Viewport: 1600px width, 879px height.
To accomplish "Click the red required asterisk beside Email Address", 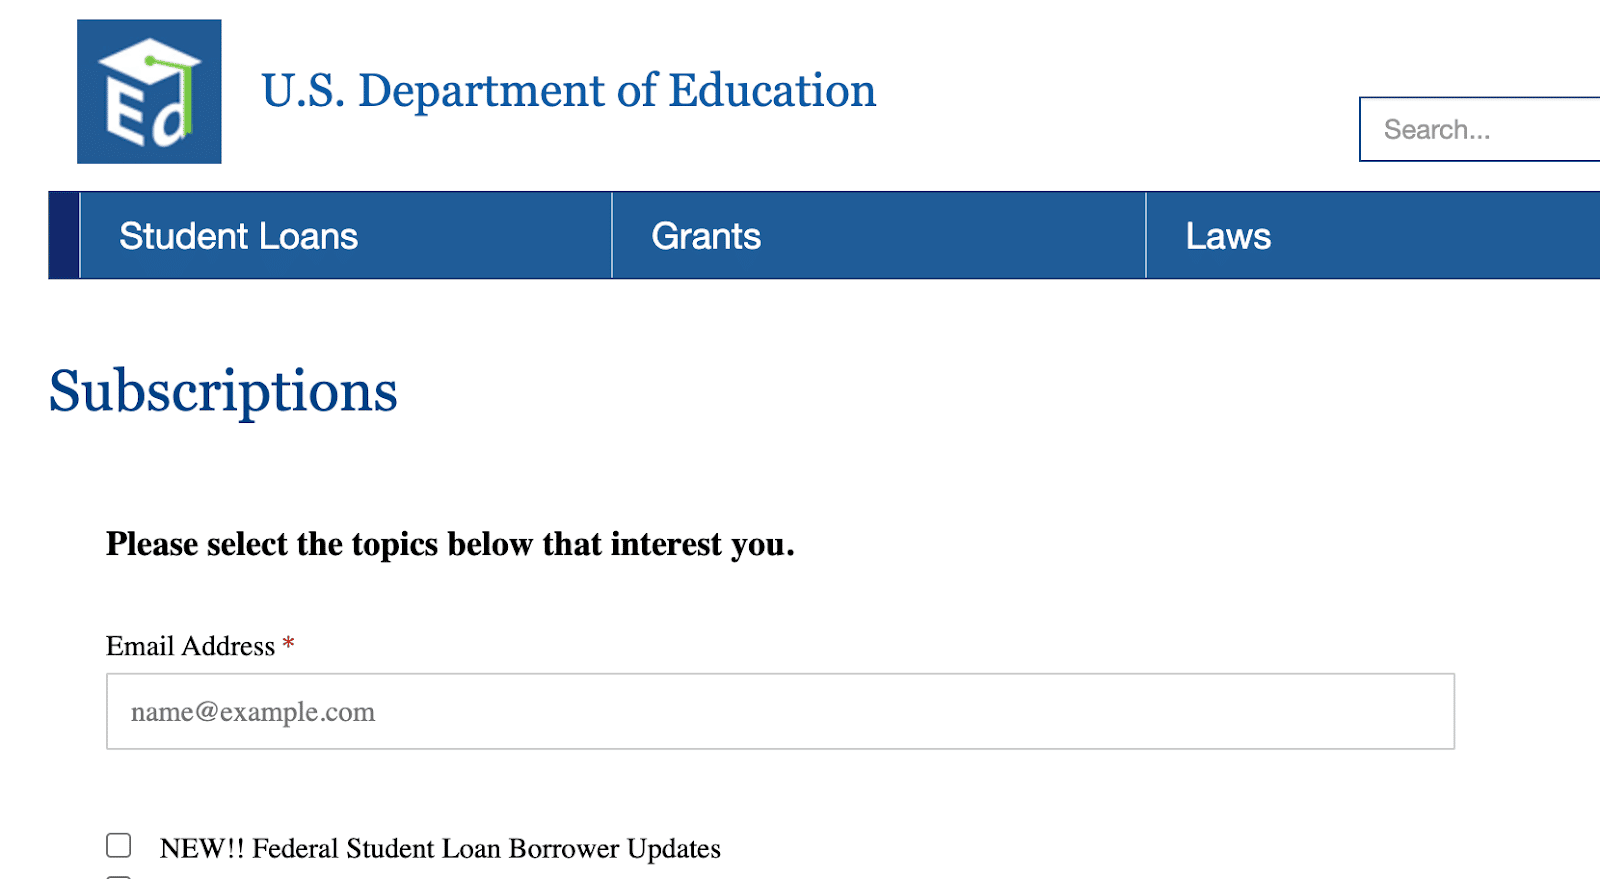I will [x=288, y=644].
